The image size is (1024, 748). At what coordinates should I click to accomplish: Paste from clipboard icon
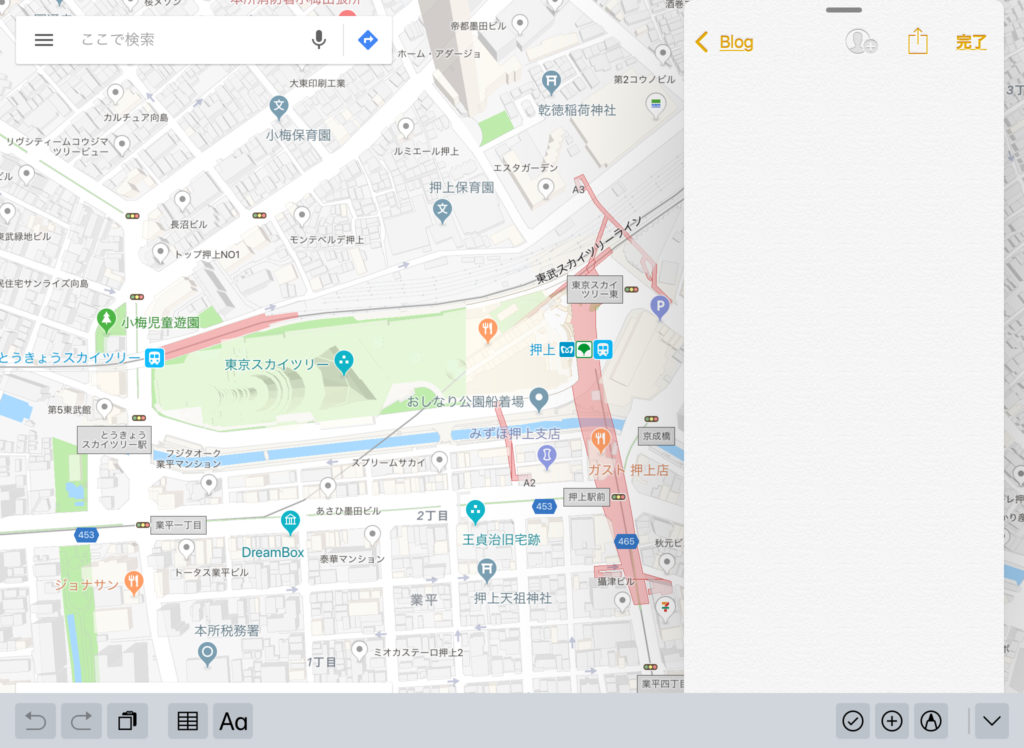(x=127, y=721)
